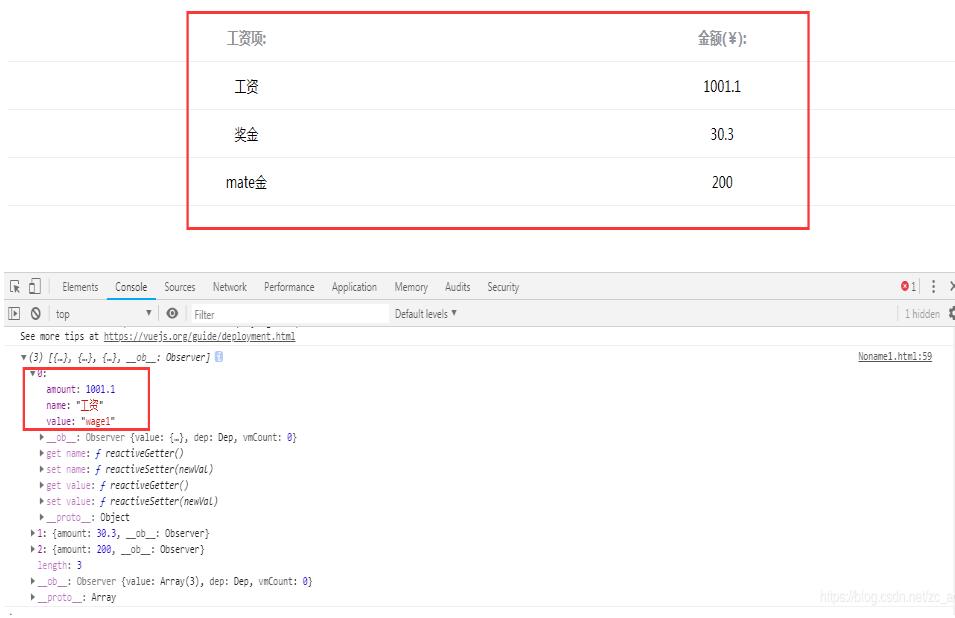Open the Application tab
The width and height of the screenshot is (955, 618).
tap(354, 287)
